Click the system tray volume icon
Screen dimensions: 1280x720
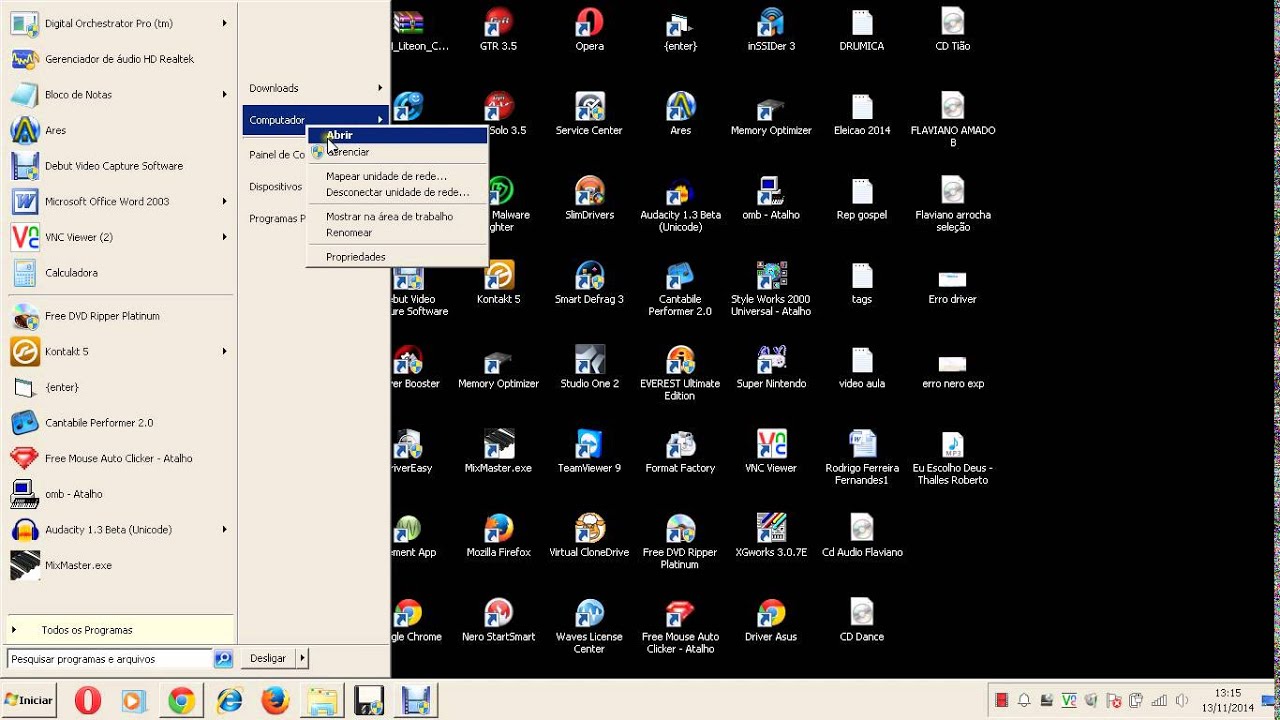coord(1182,701)
